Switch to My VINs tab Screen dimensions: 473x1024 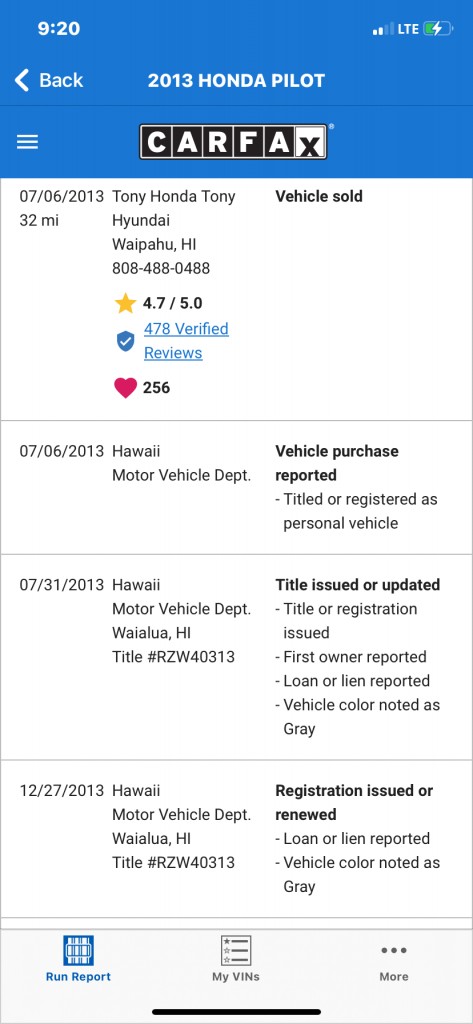[x=236, y=959]
